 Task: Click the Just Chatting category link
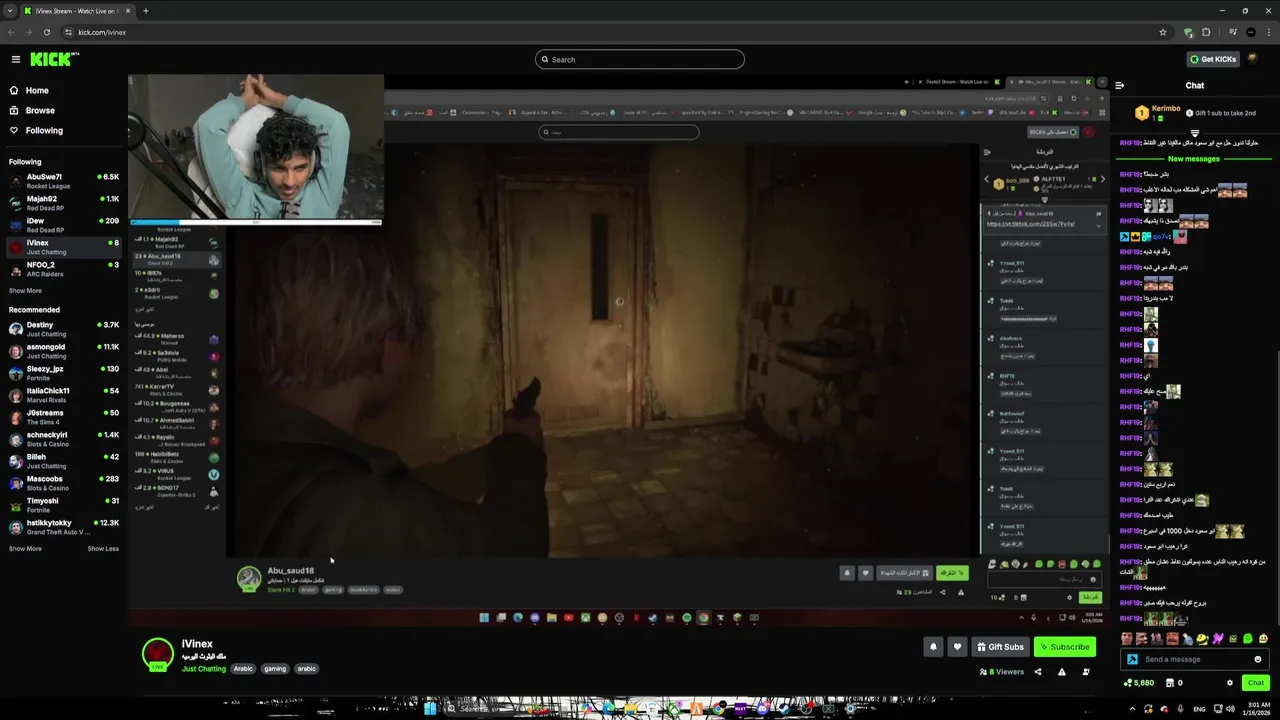(204, 669)
